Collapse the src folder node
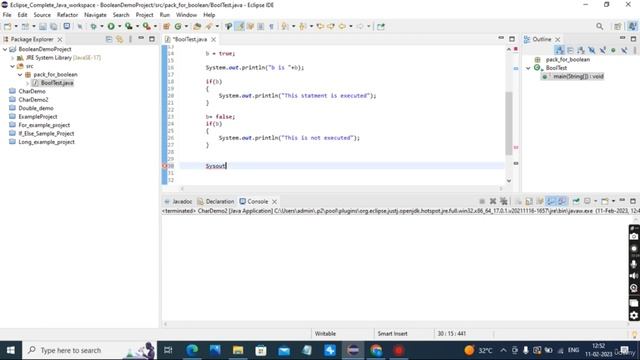Screen dimensions: 640x360 tap(13, 66)
